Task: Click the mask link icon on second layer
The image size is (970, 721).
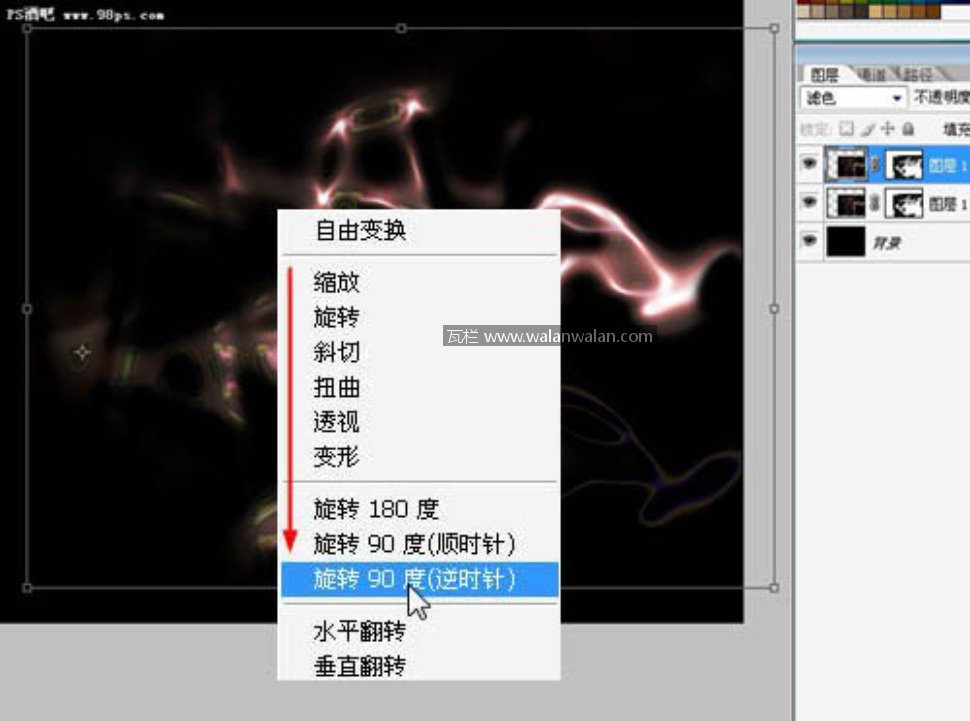Action: pyautogui.click(x=876, y=204)
